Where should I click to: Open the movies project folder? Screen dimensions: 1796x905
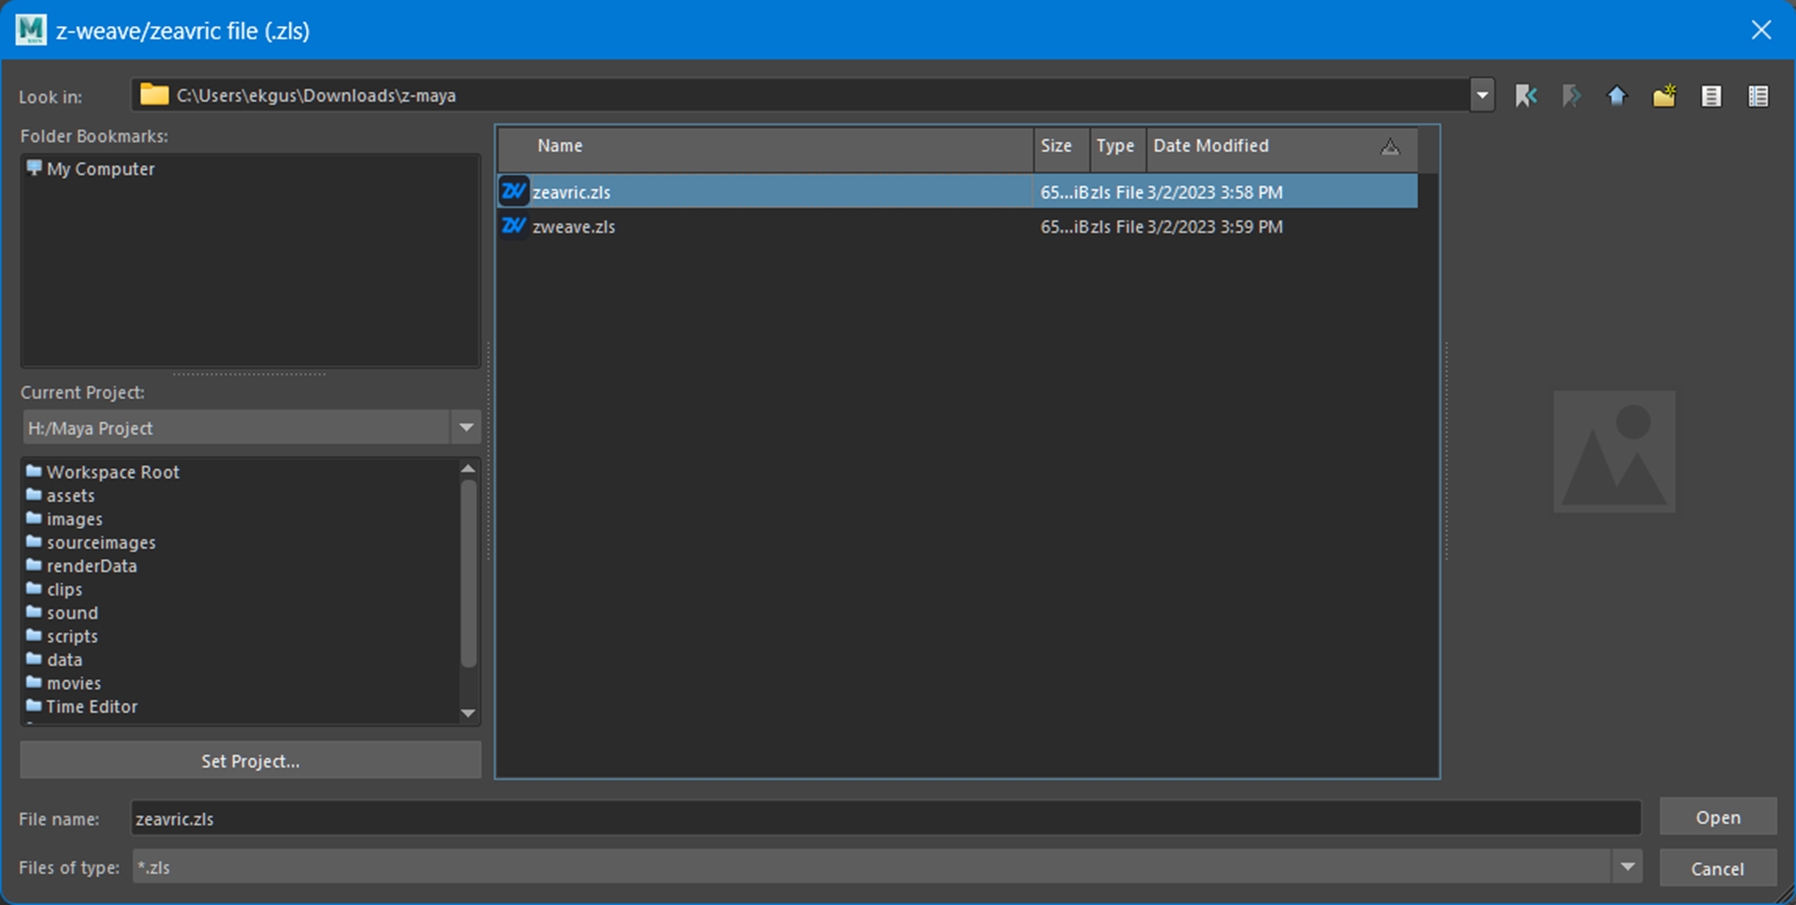click(64, 683)
